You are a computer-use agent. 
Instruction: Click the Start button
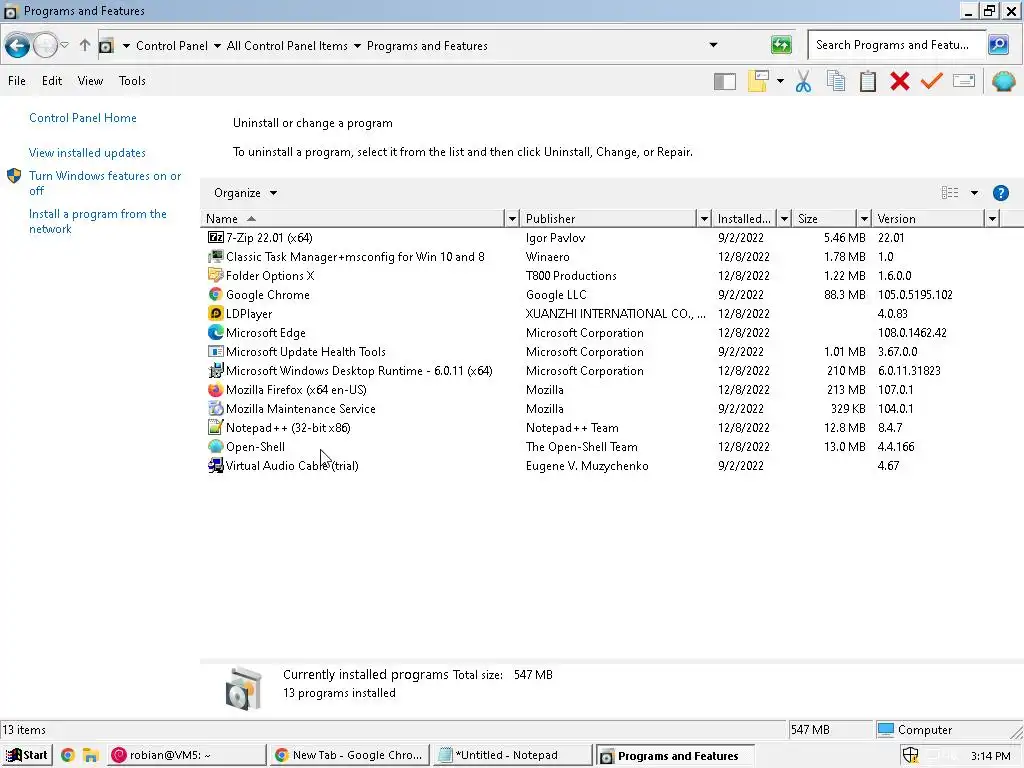(x=26, y=756)
